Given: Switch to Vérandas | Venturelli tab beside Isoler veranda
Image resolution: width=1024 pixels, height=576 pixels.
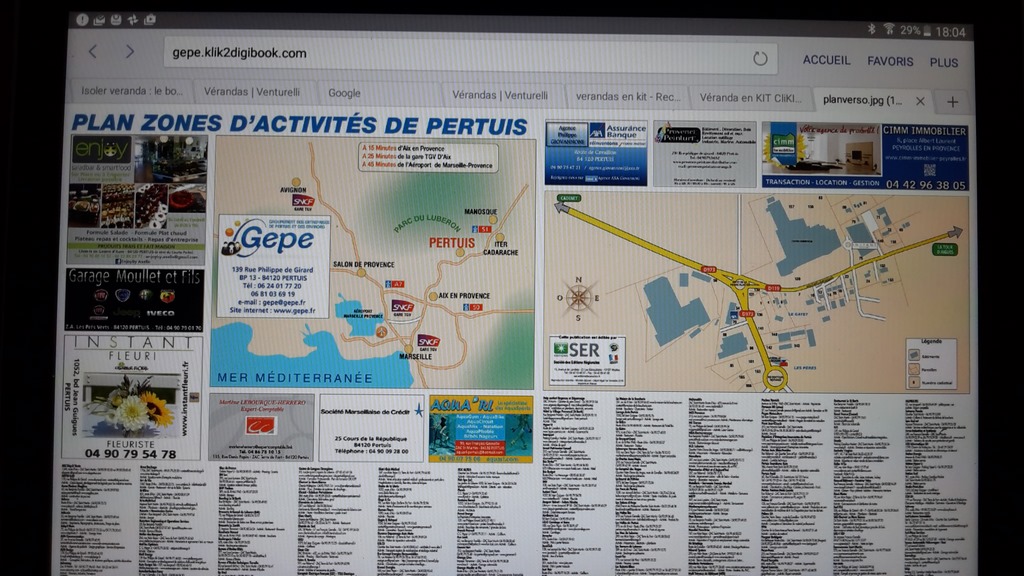Looking at the screenshot, I should point(252,92).
